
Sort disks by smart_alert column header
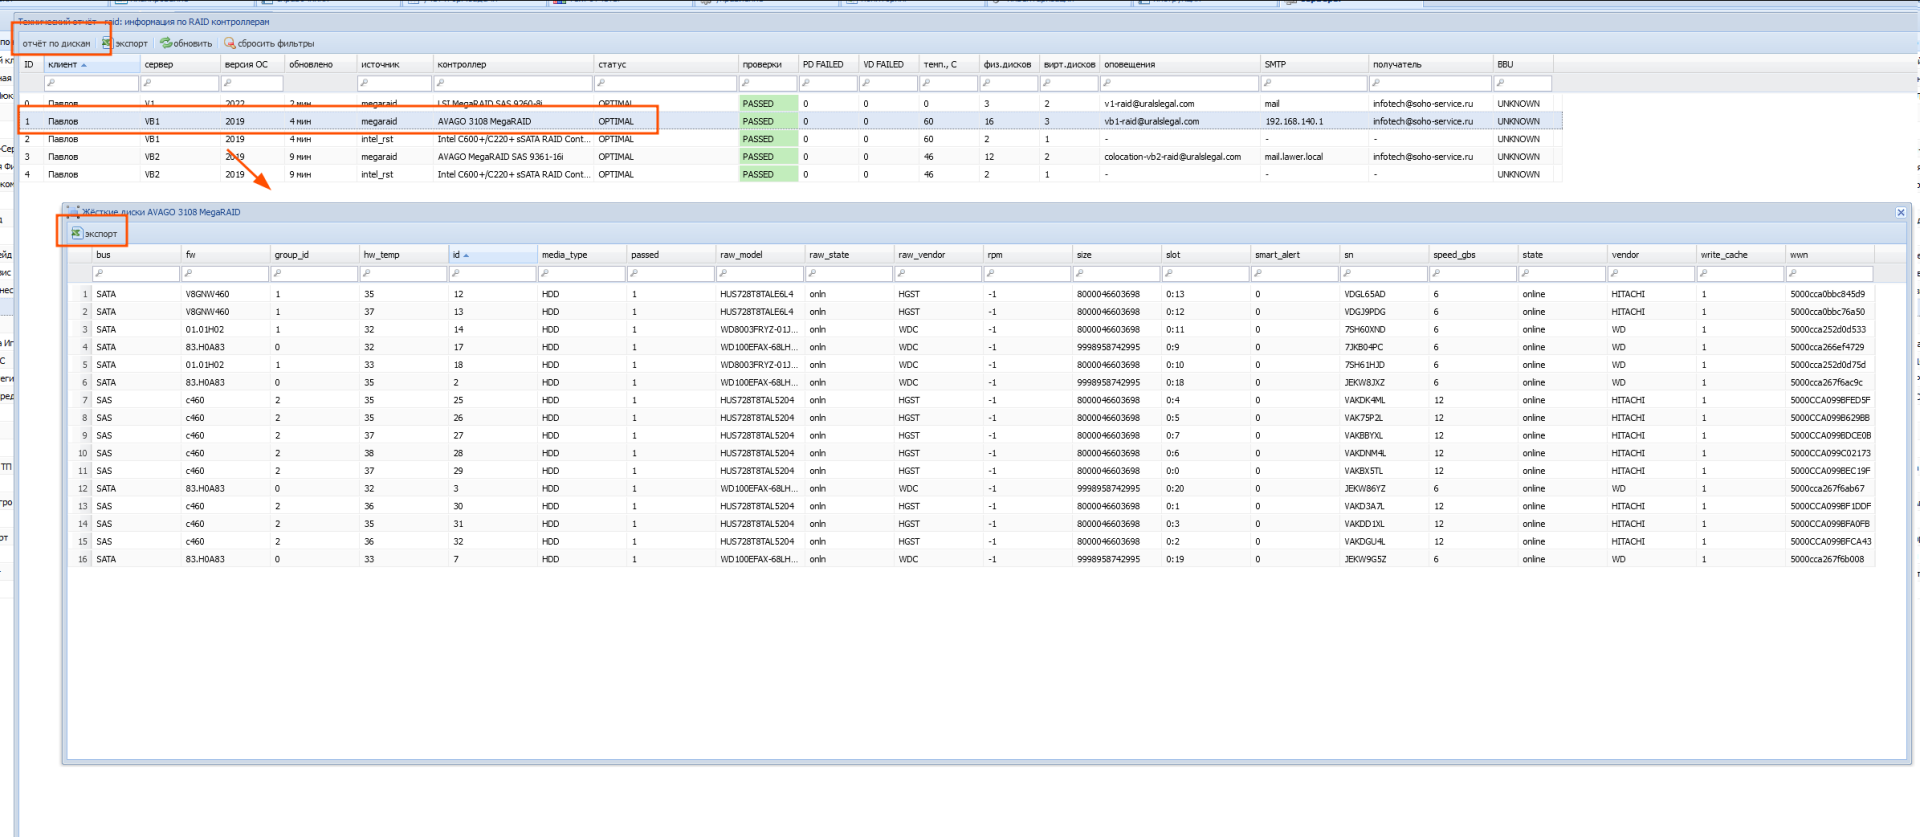tap(1277, 255)
